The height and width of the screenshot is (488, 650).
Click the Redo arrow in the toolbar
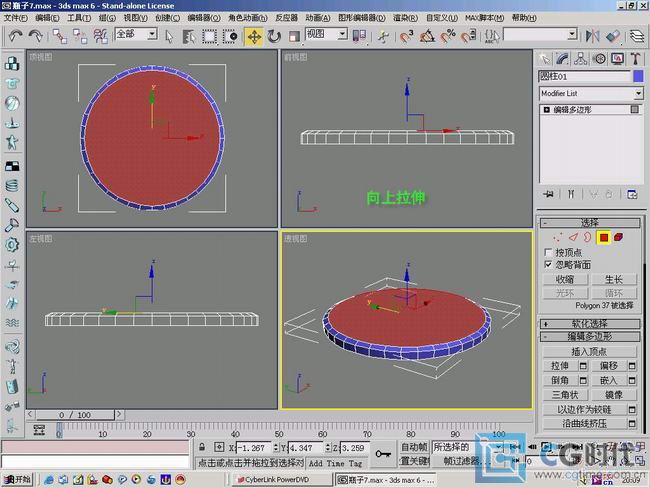(x=36, y=36)
